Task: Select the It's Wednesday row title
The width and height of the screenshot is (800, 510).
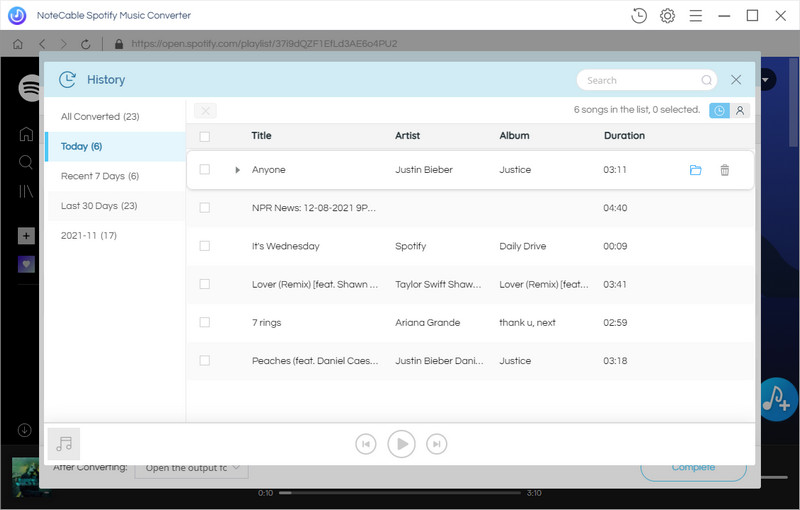Action: (285, 246)
